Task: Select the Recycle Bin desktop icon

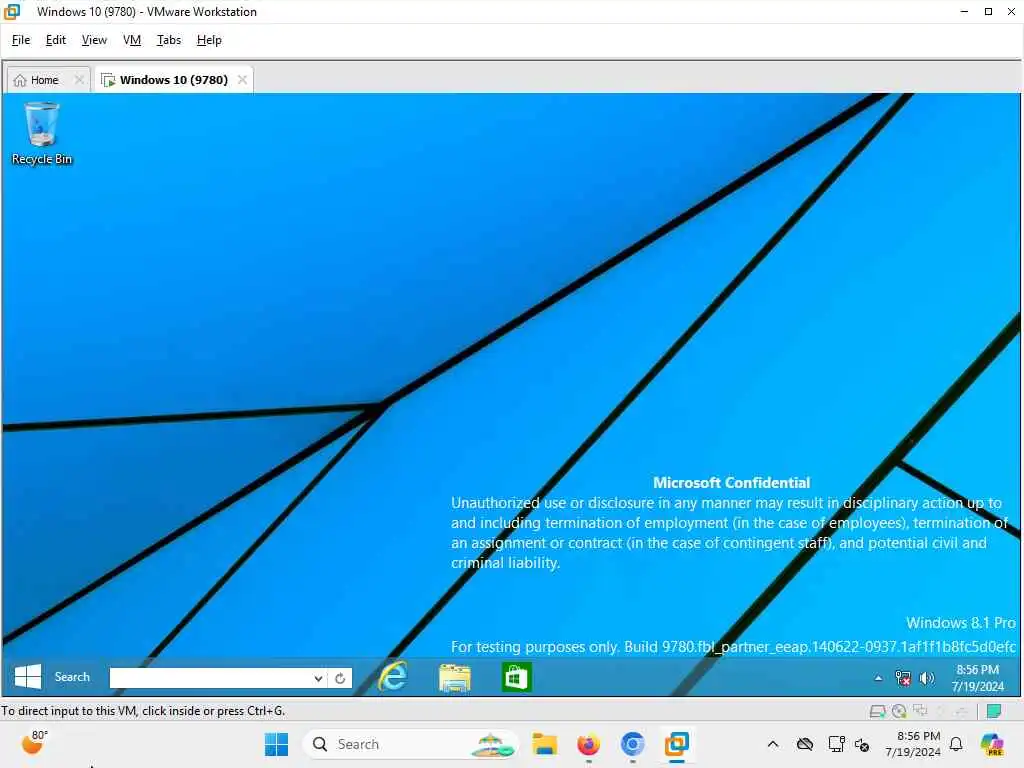Action: tap(42, 133)
